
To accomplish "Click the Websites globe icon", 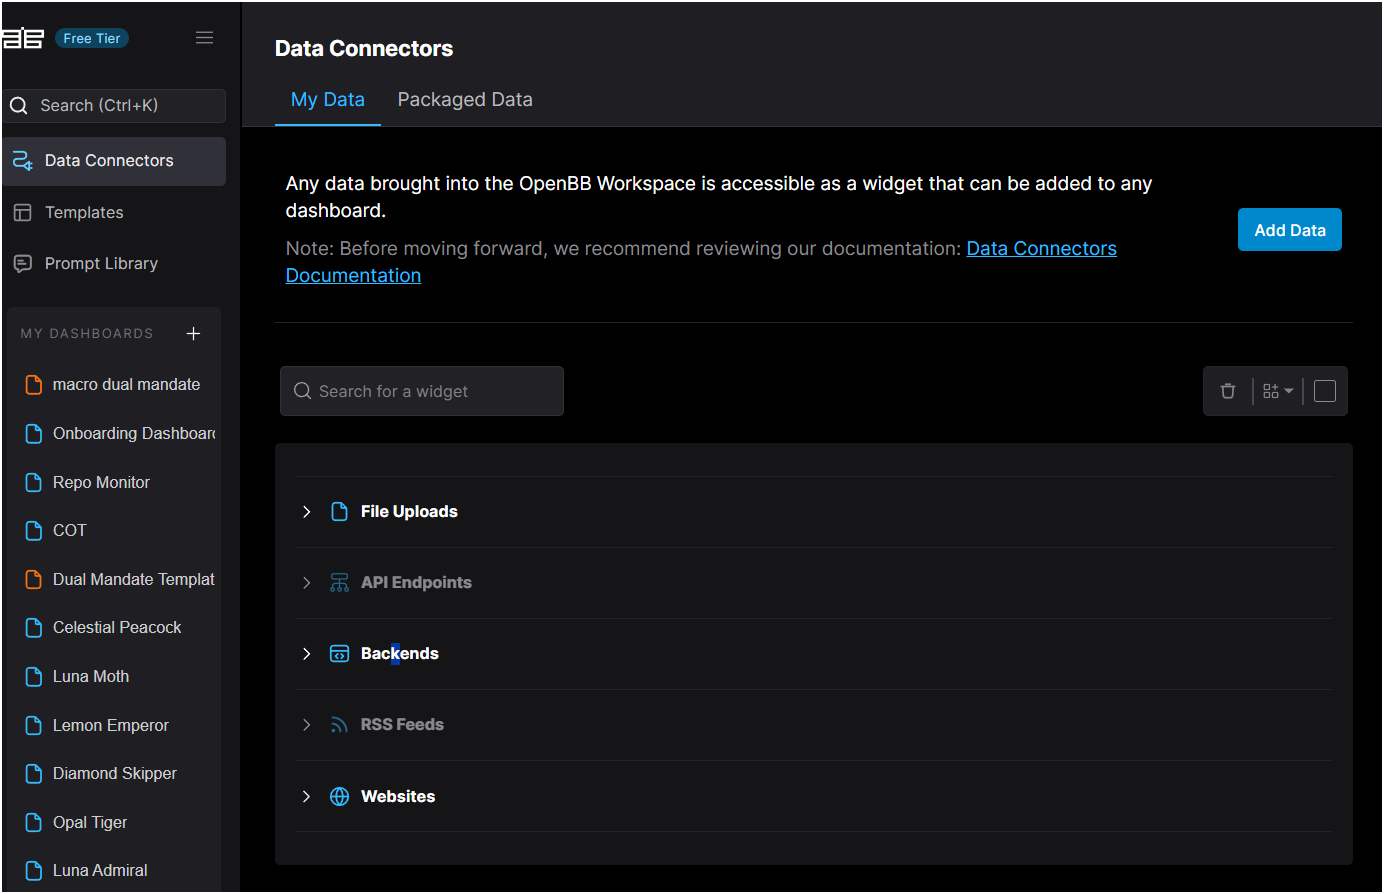I will [x=339, y=796].
